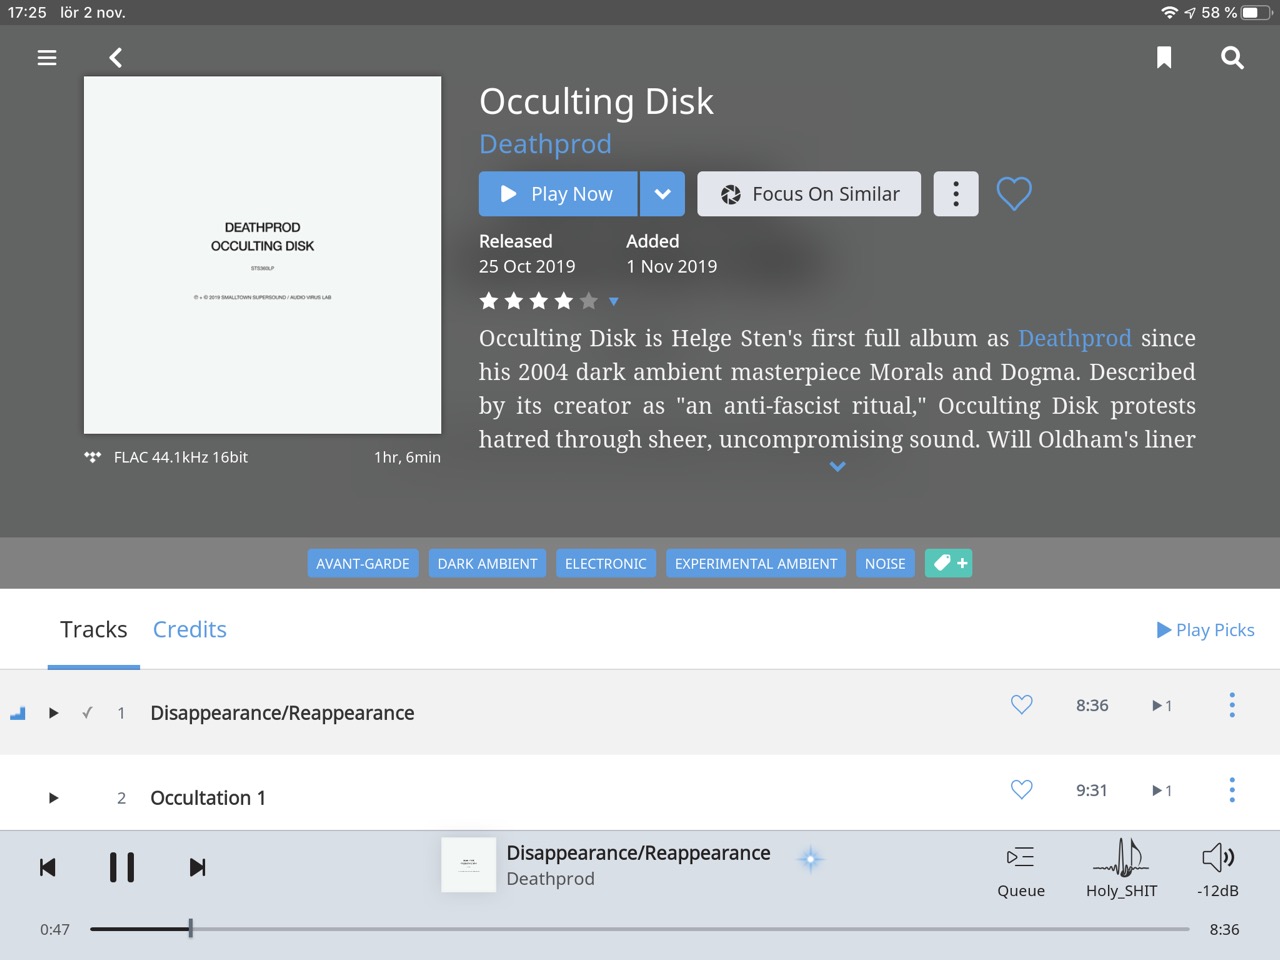Select track title Disappearance/Reappearance in list
This screenshot has height=960, width=1280.
tap(282, 713)
